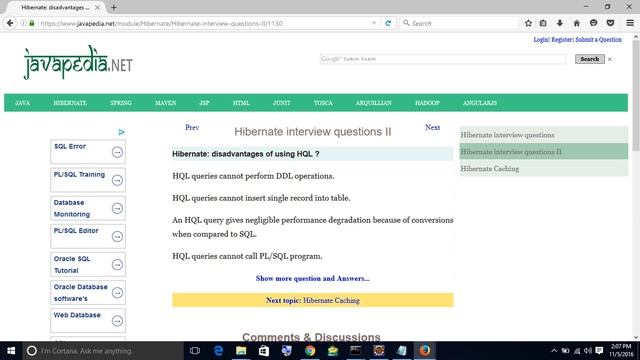640x360 pixels.
Task: Open the chat bubble toolbar icon
Action: [593, 23]
